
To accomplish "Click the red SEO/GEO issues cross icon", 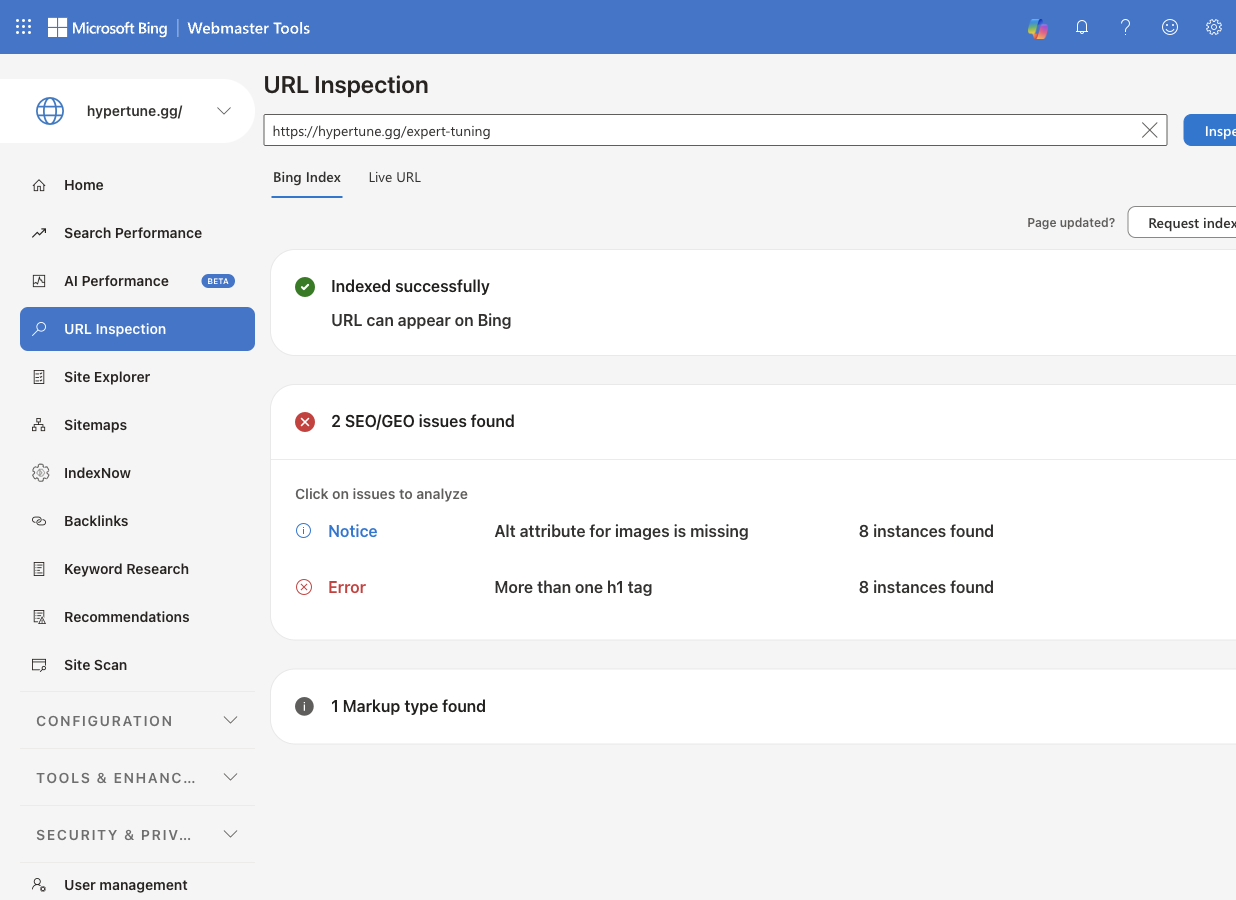I will coord(305,422).
